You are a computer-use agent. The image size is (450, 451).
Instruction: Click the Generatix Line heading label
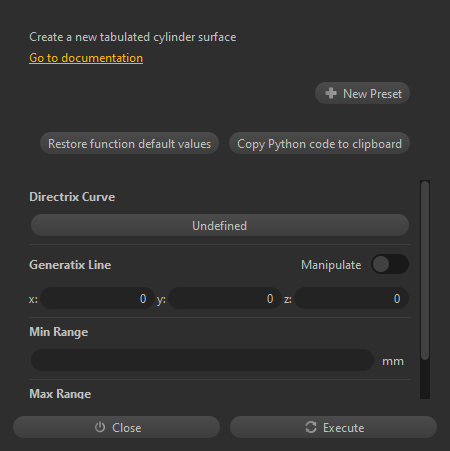tap(70, 265)
